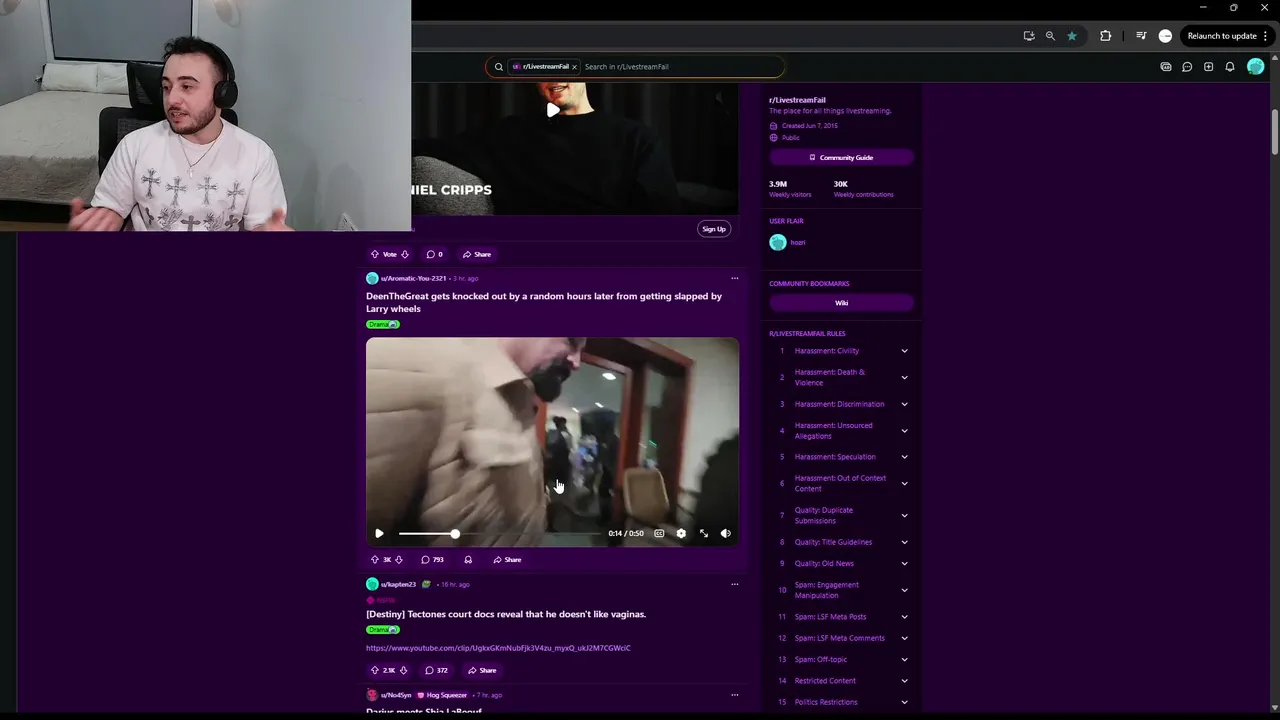This screenshot has width=1280, height=720.
Task: Share the Destiny Tectones post
Action: (482, 670)
